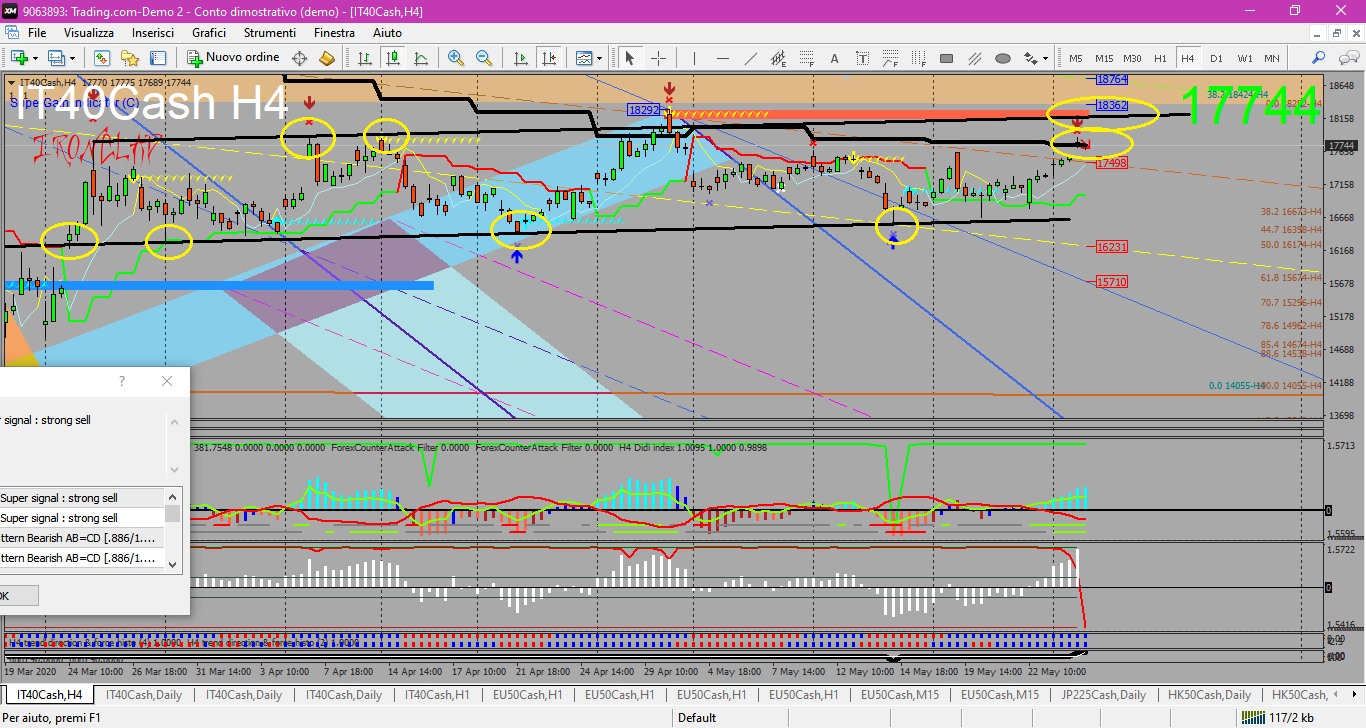Select the arrow cursor tool
The width and height of the screenshot is (1366, 728).
pyautogui.click(x=630, y=58)
